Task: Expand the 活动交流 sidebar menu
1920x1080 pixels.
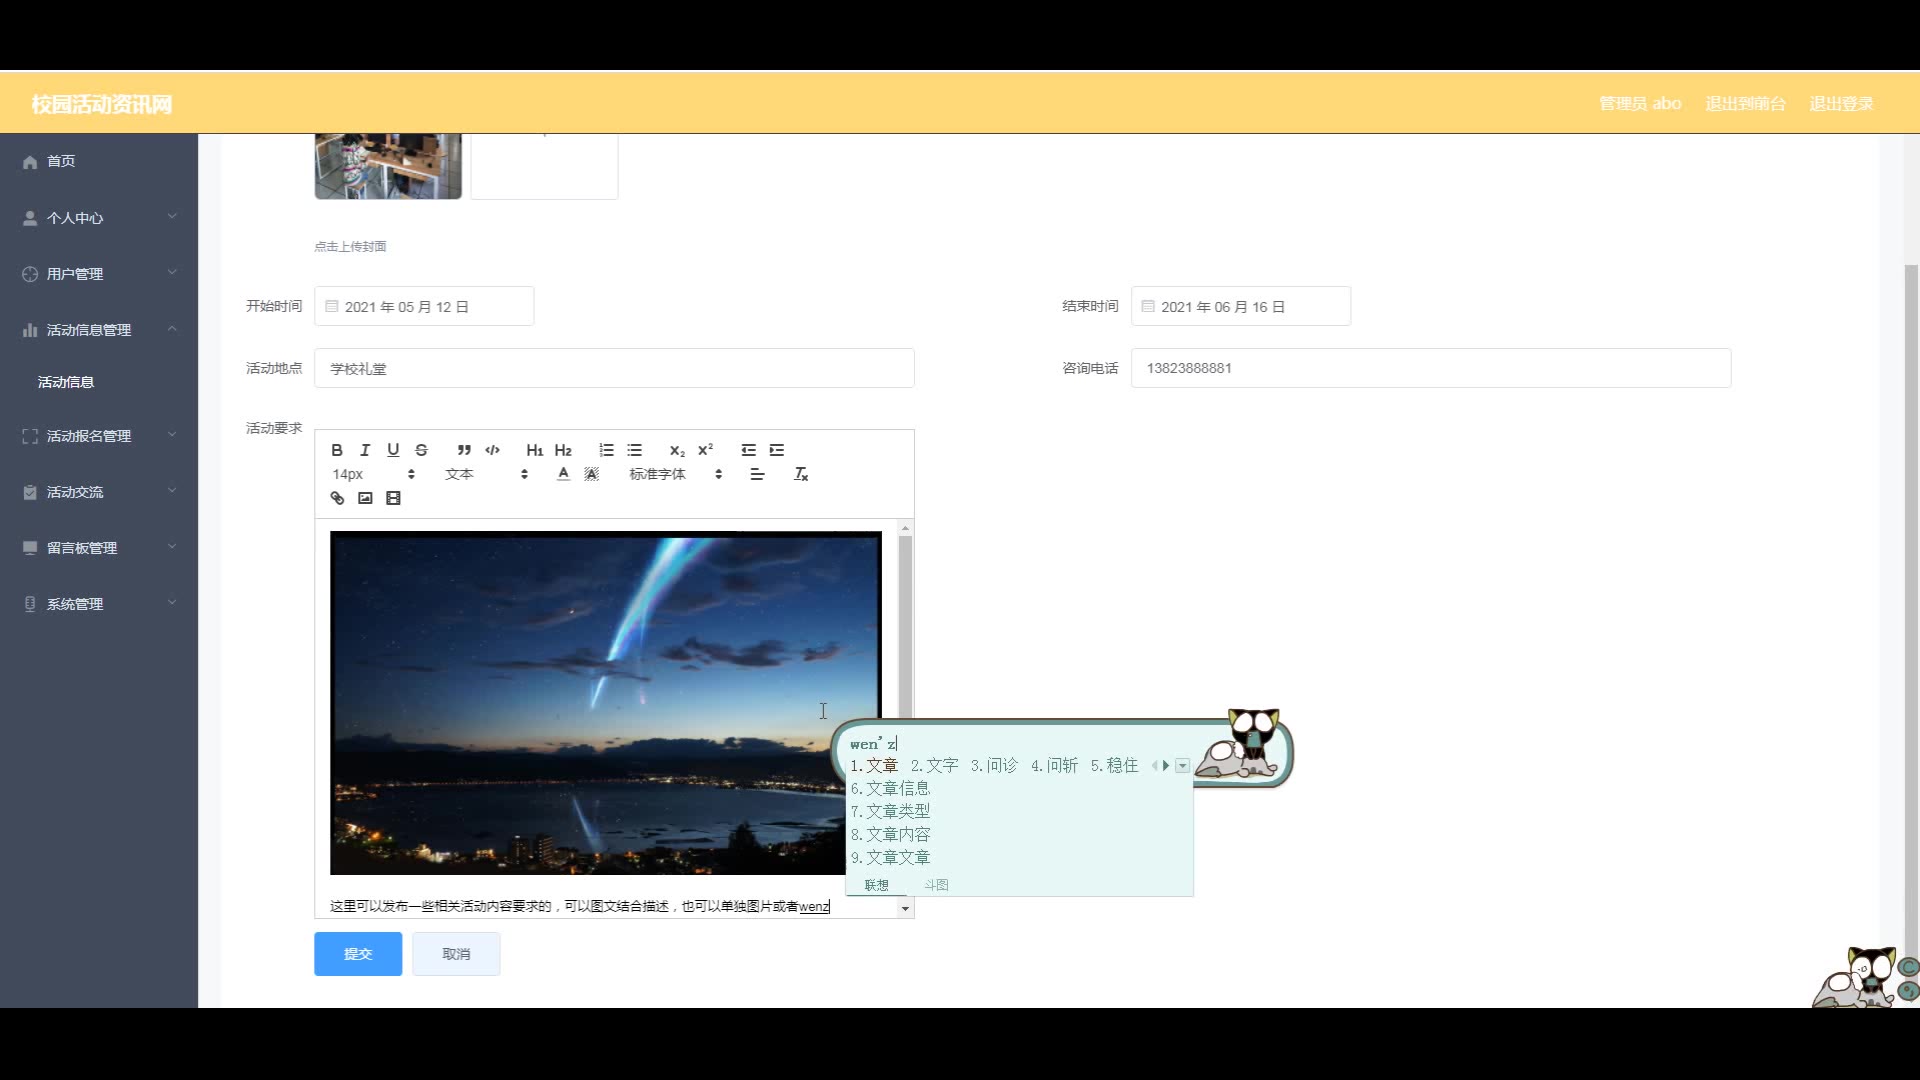Action: coord(99,492)
